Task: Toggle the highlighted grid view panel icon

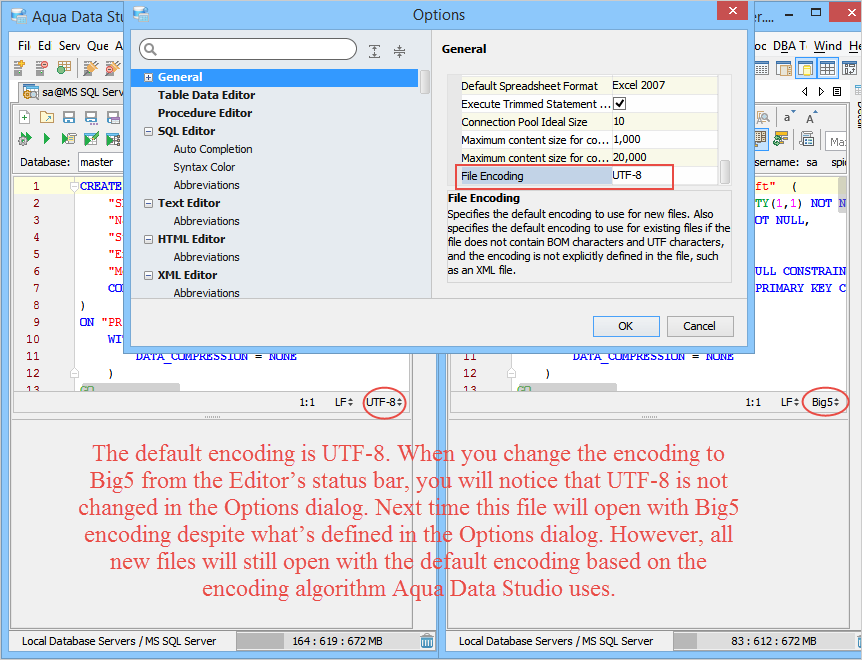Action: point(827,68)
